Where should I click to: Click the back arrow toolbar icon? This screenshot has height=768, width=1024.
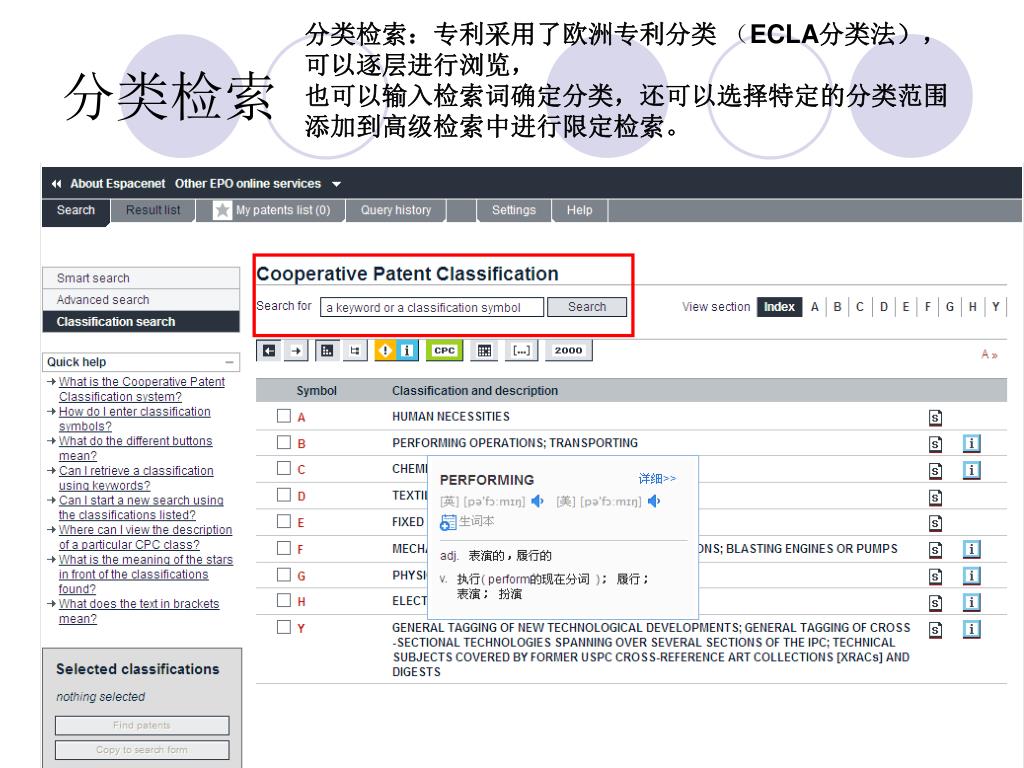coord(269,351)
